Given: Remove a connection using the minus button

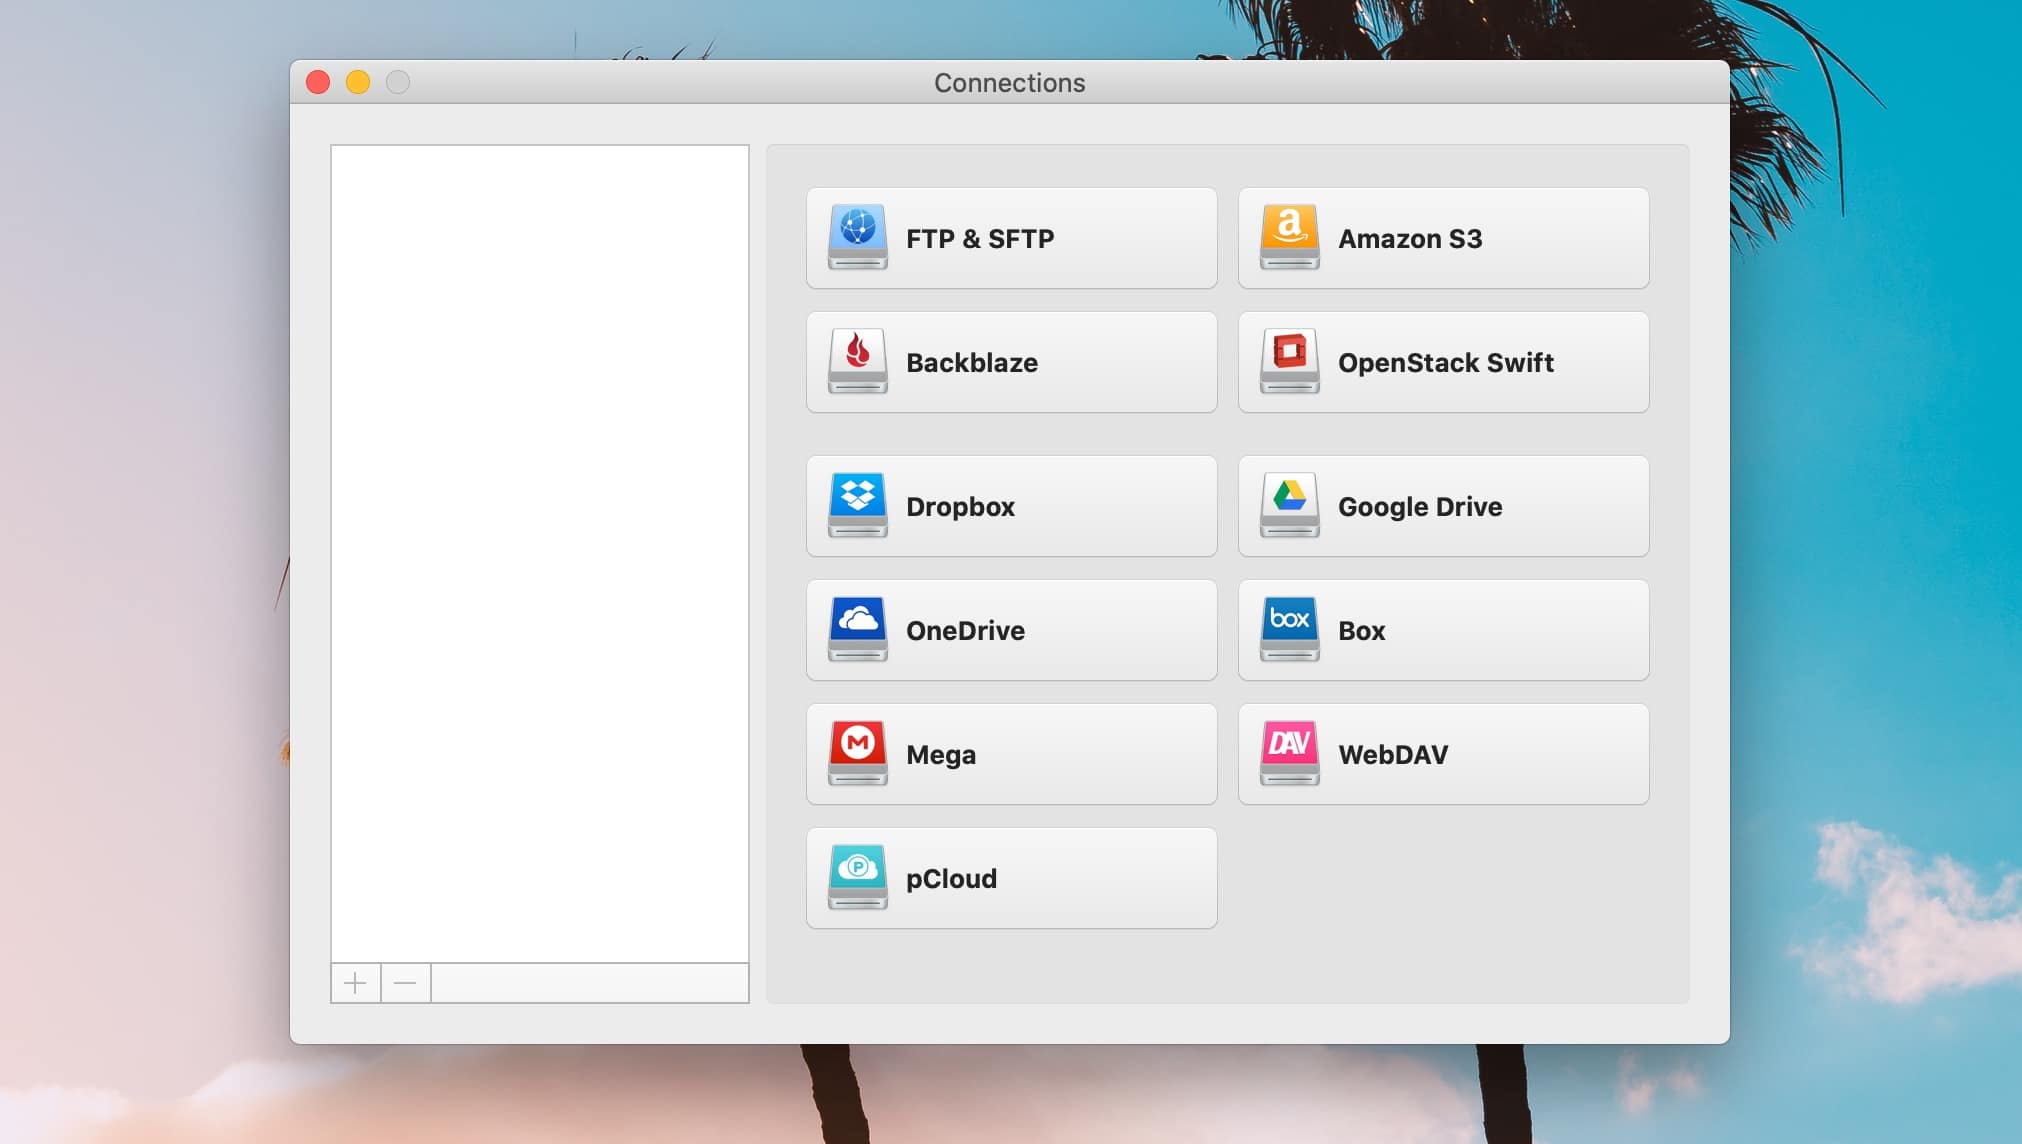Looking at the screenshot, I should (x=405, y=983).
